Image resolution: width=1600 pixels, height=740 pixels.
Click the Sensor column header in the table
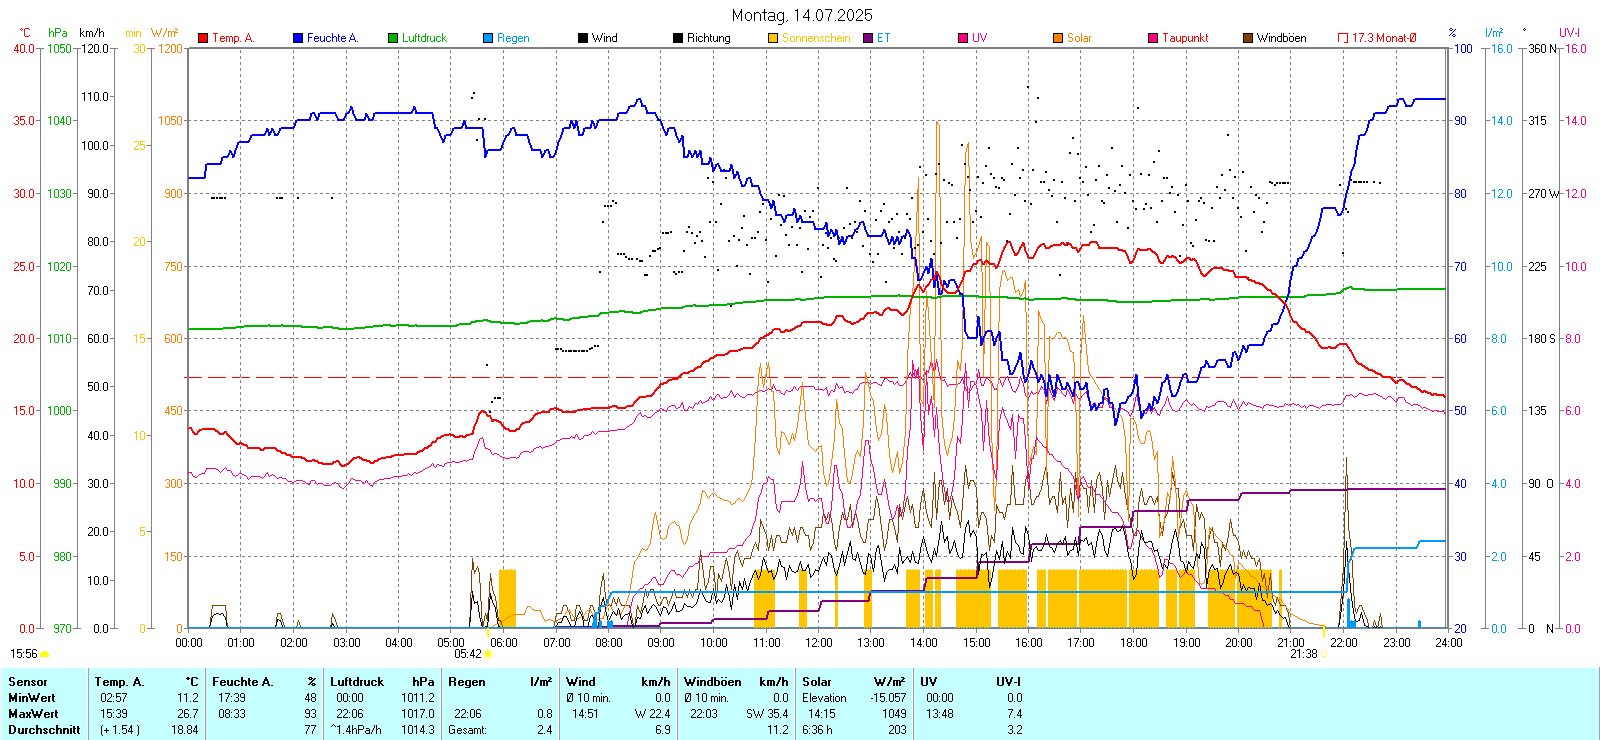[x=28, y=682]
